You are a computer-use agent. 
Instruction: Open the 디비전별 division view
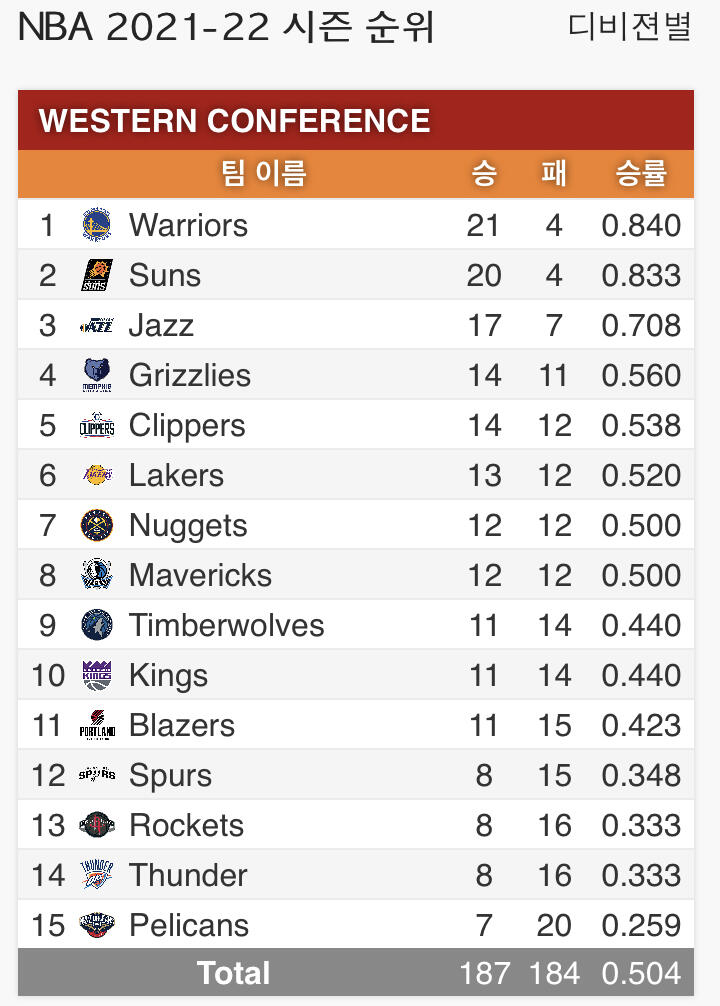pyautogui.click(x=630, y=27)
